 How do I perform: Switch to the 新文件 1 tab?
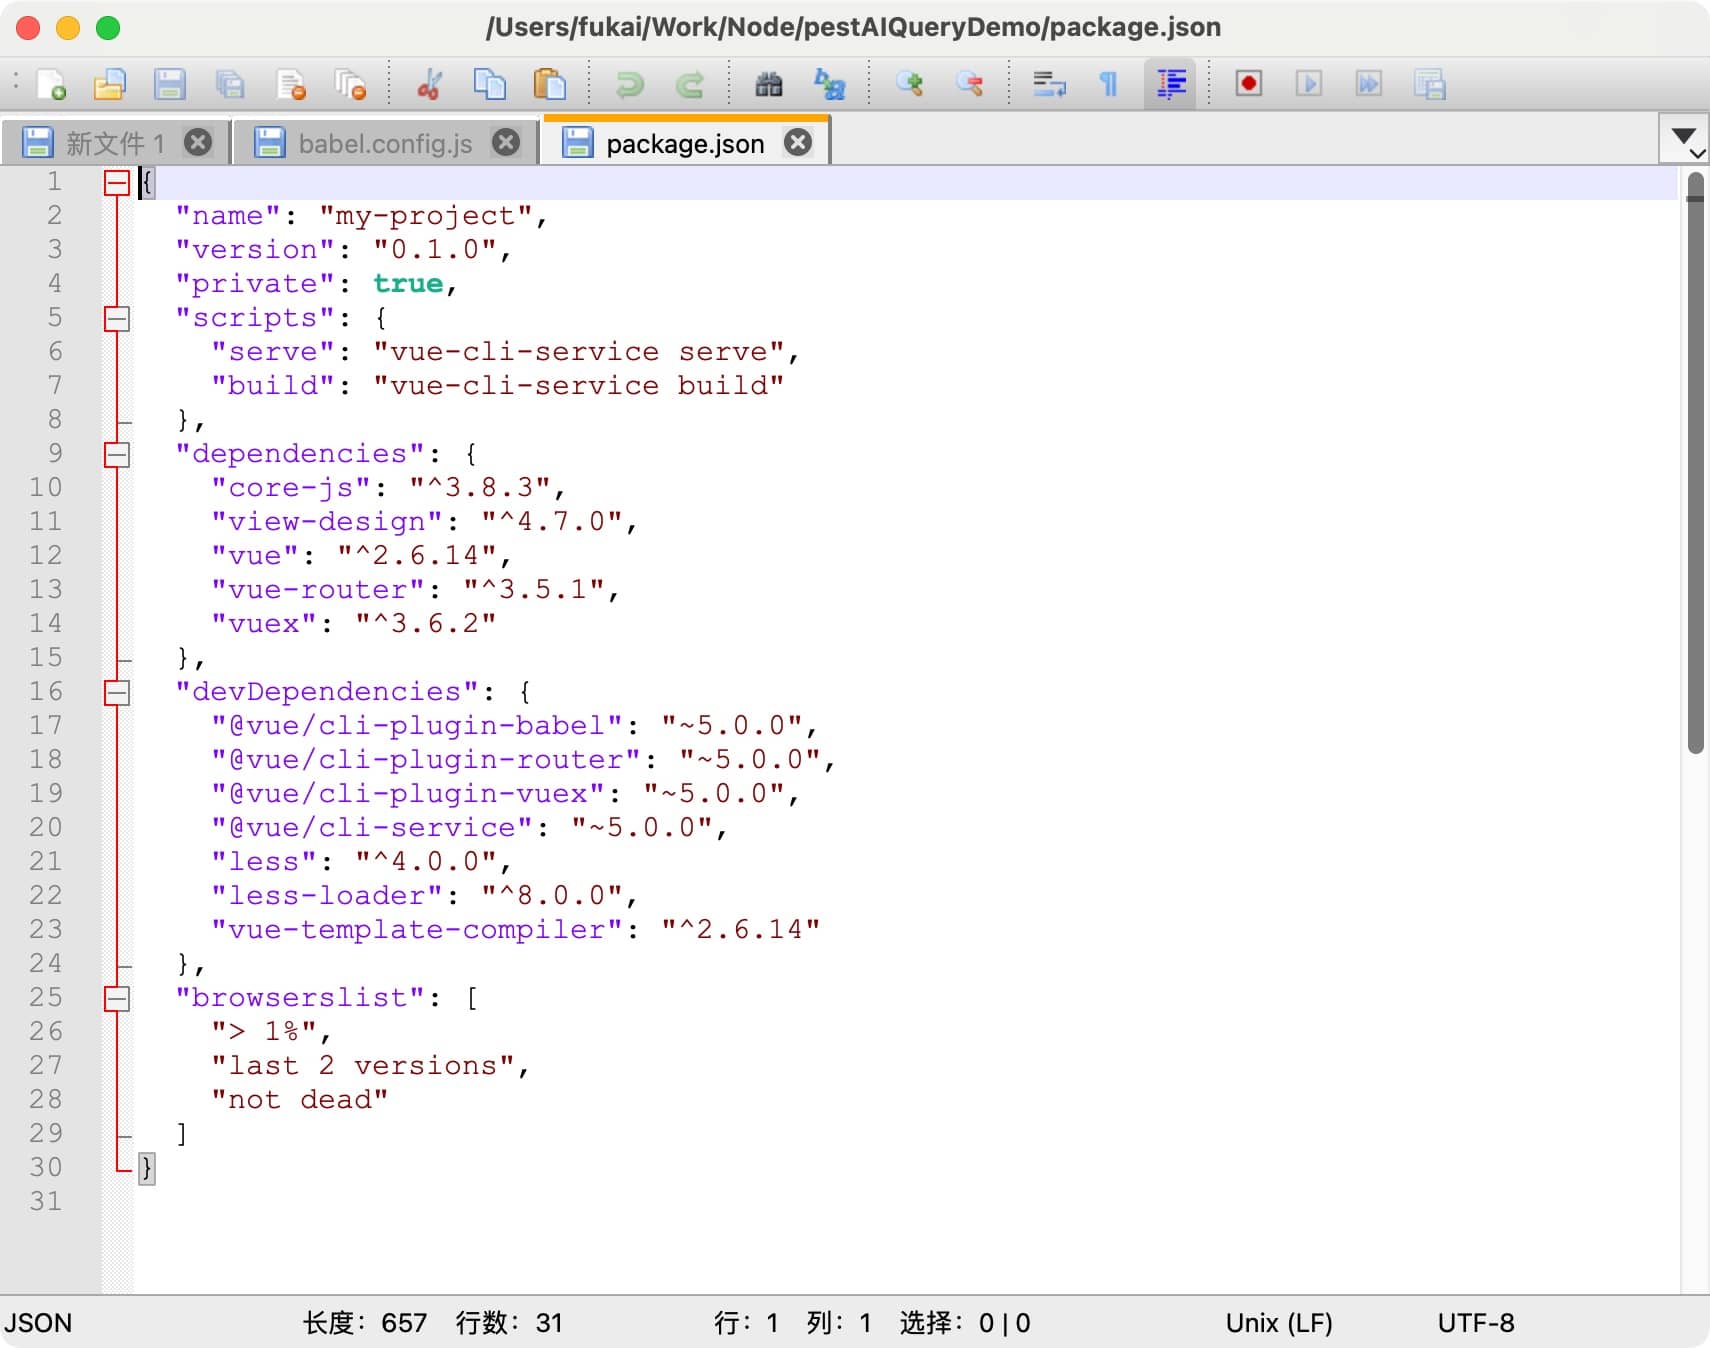115,143
